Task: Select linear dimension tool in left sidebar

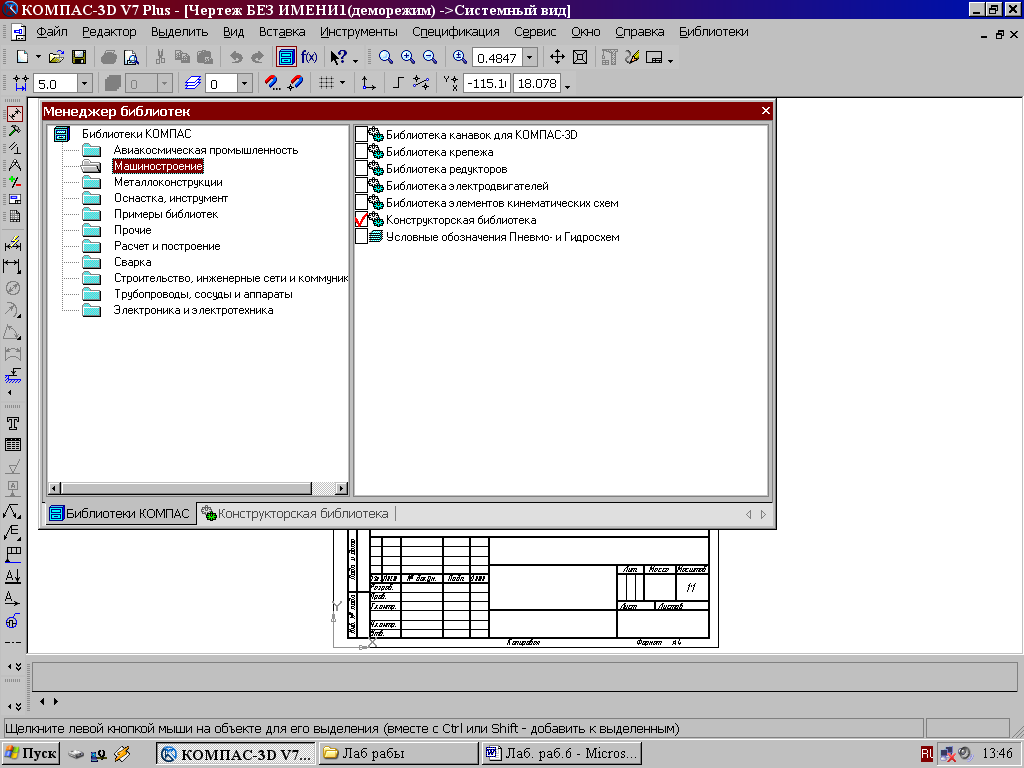Action: tap(12, 266)
